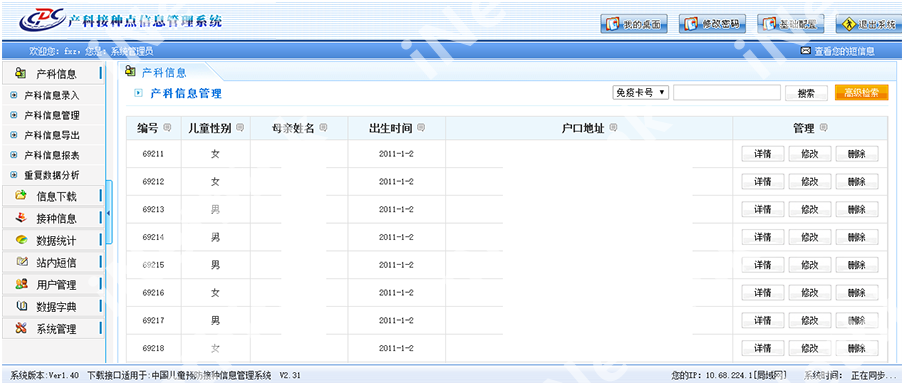Expand the 用户管理 sidebar section

(x=53, y=285)
